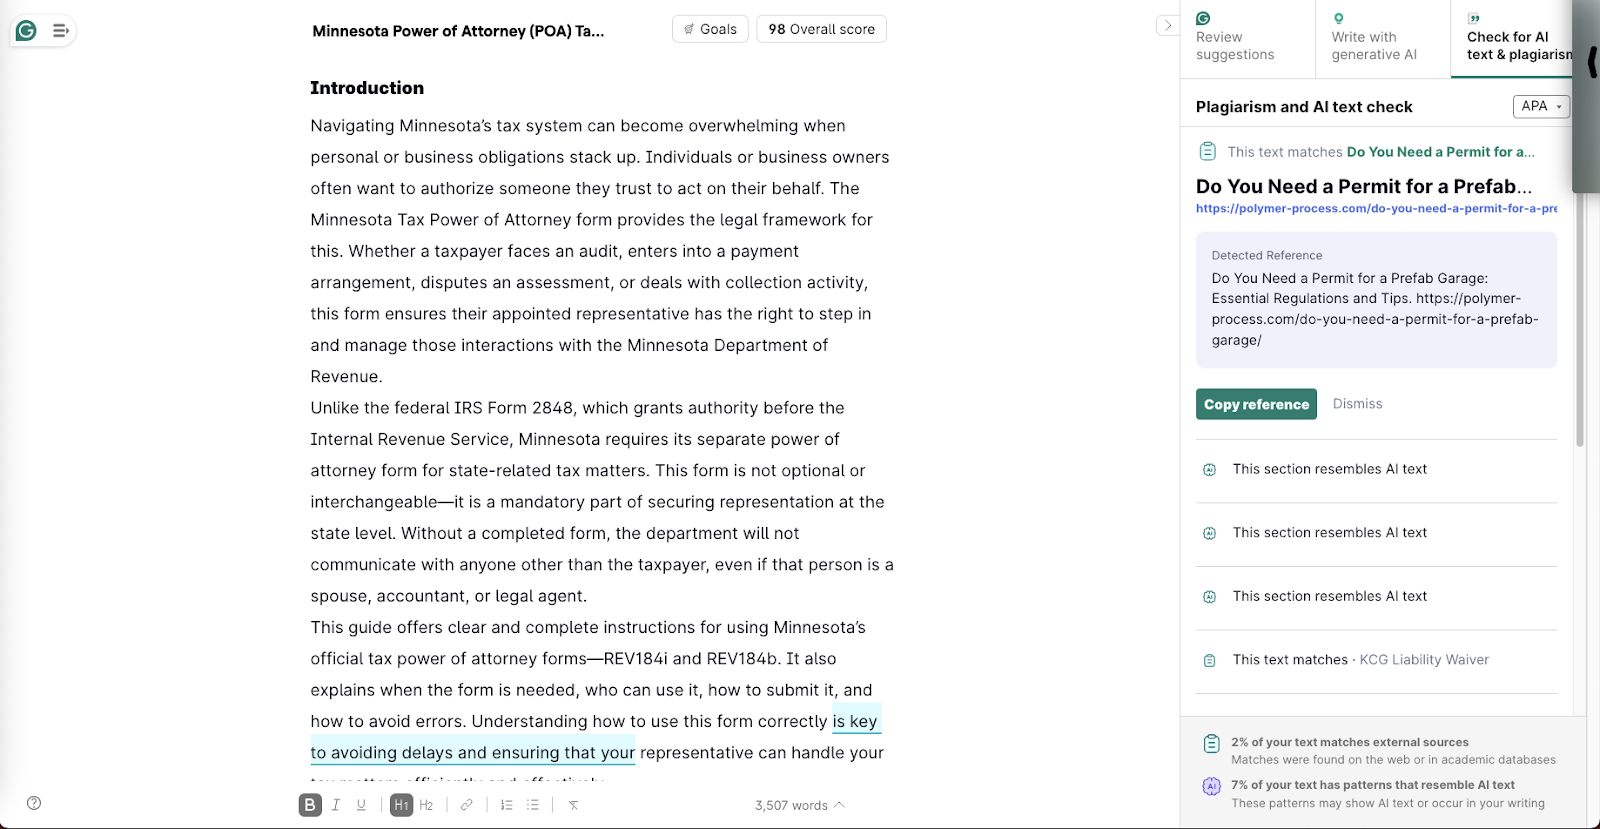Open the help question mark icon

(34, 803)
